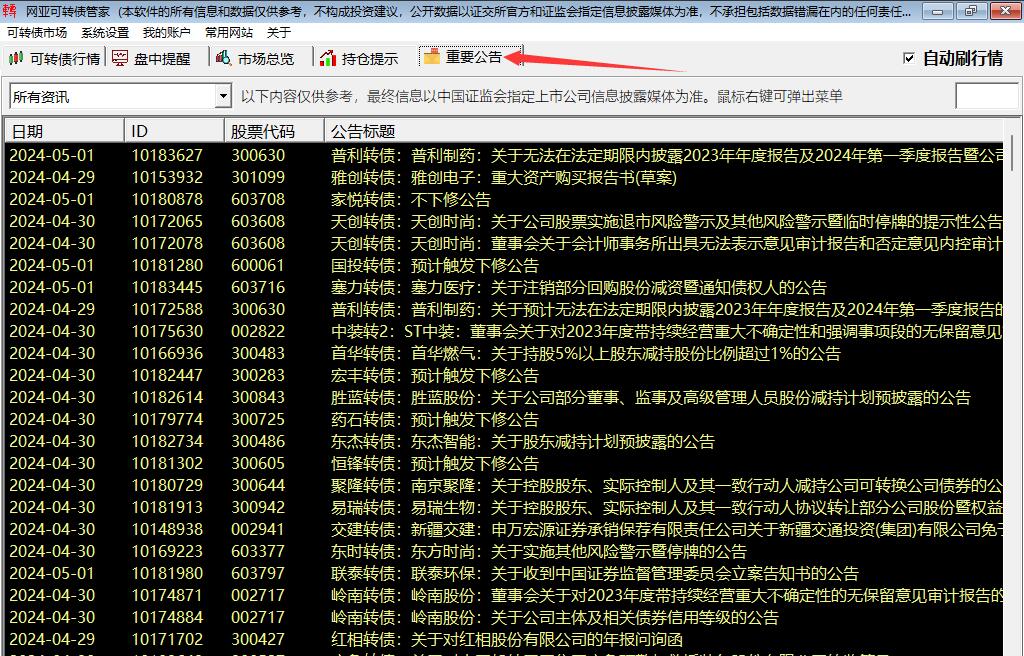Viewport: 1024px width, 656px height.
Task: Select 首华转债 股东减持 announcement
Action: pyautogui.click(x=504, y=353)
